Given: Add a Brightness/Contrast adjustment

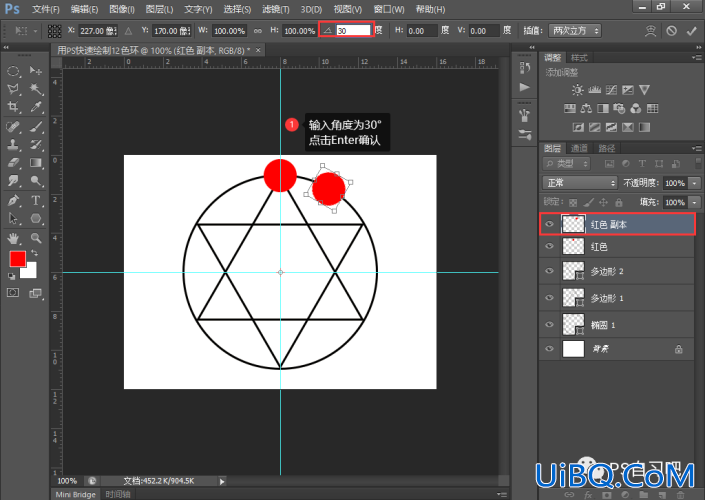Looking at the screenshot, I should pyautogui.click(x=578, y=90).
